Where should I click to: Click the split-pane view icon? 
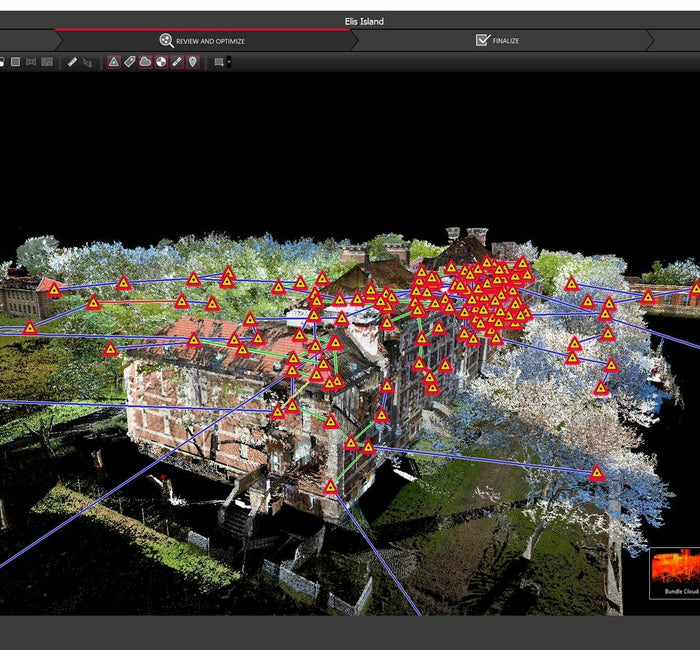[x=31, y=62]
